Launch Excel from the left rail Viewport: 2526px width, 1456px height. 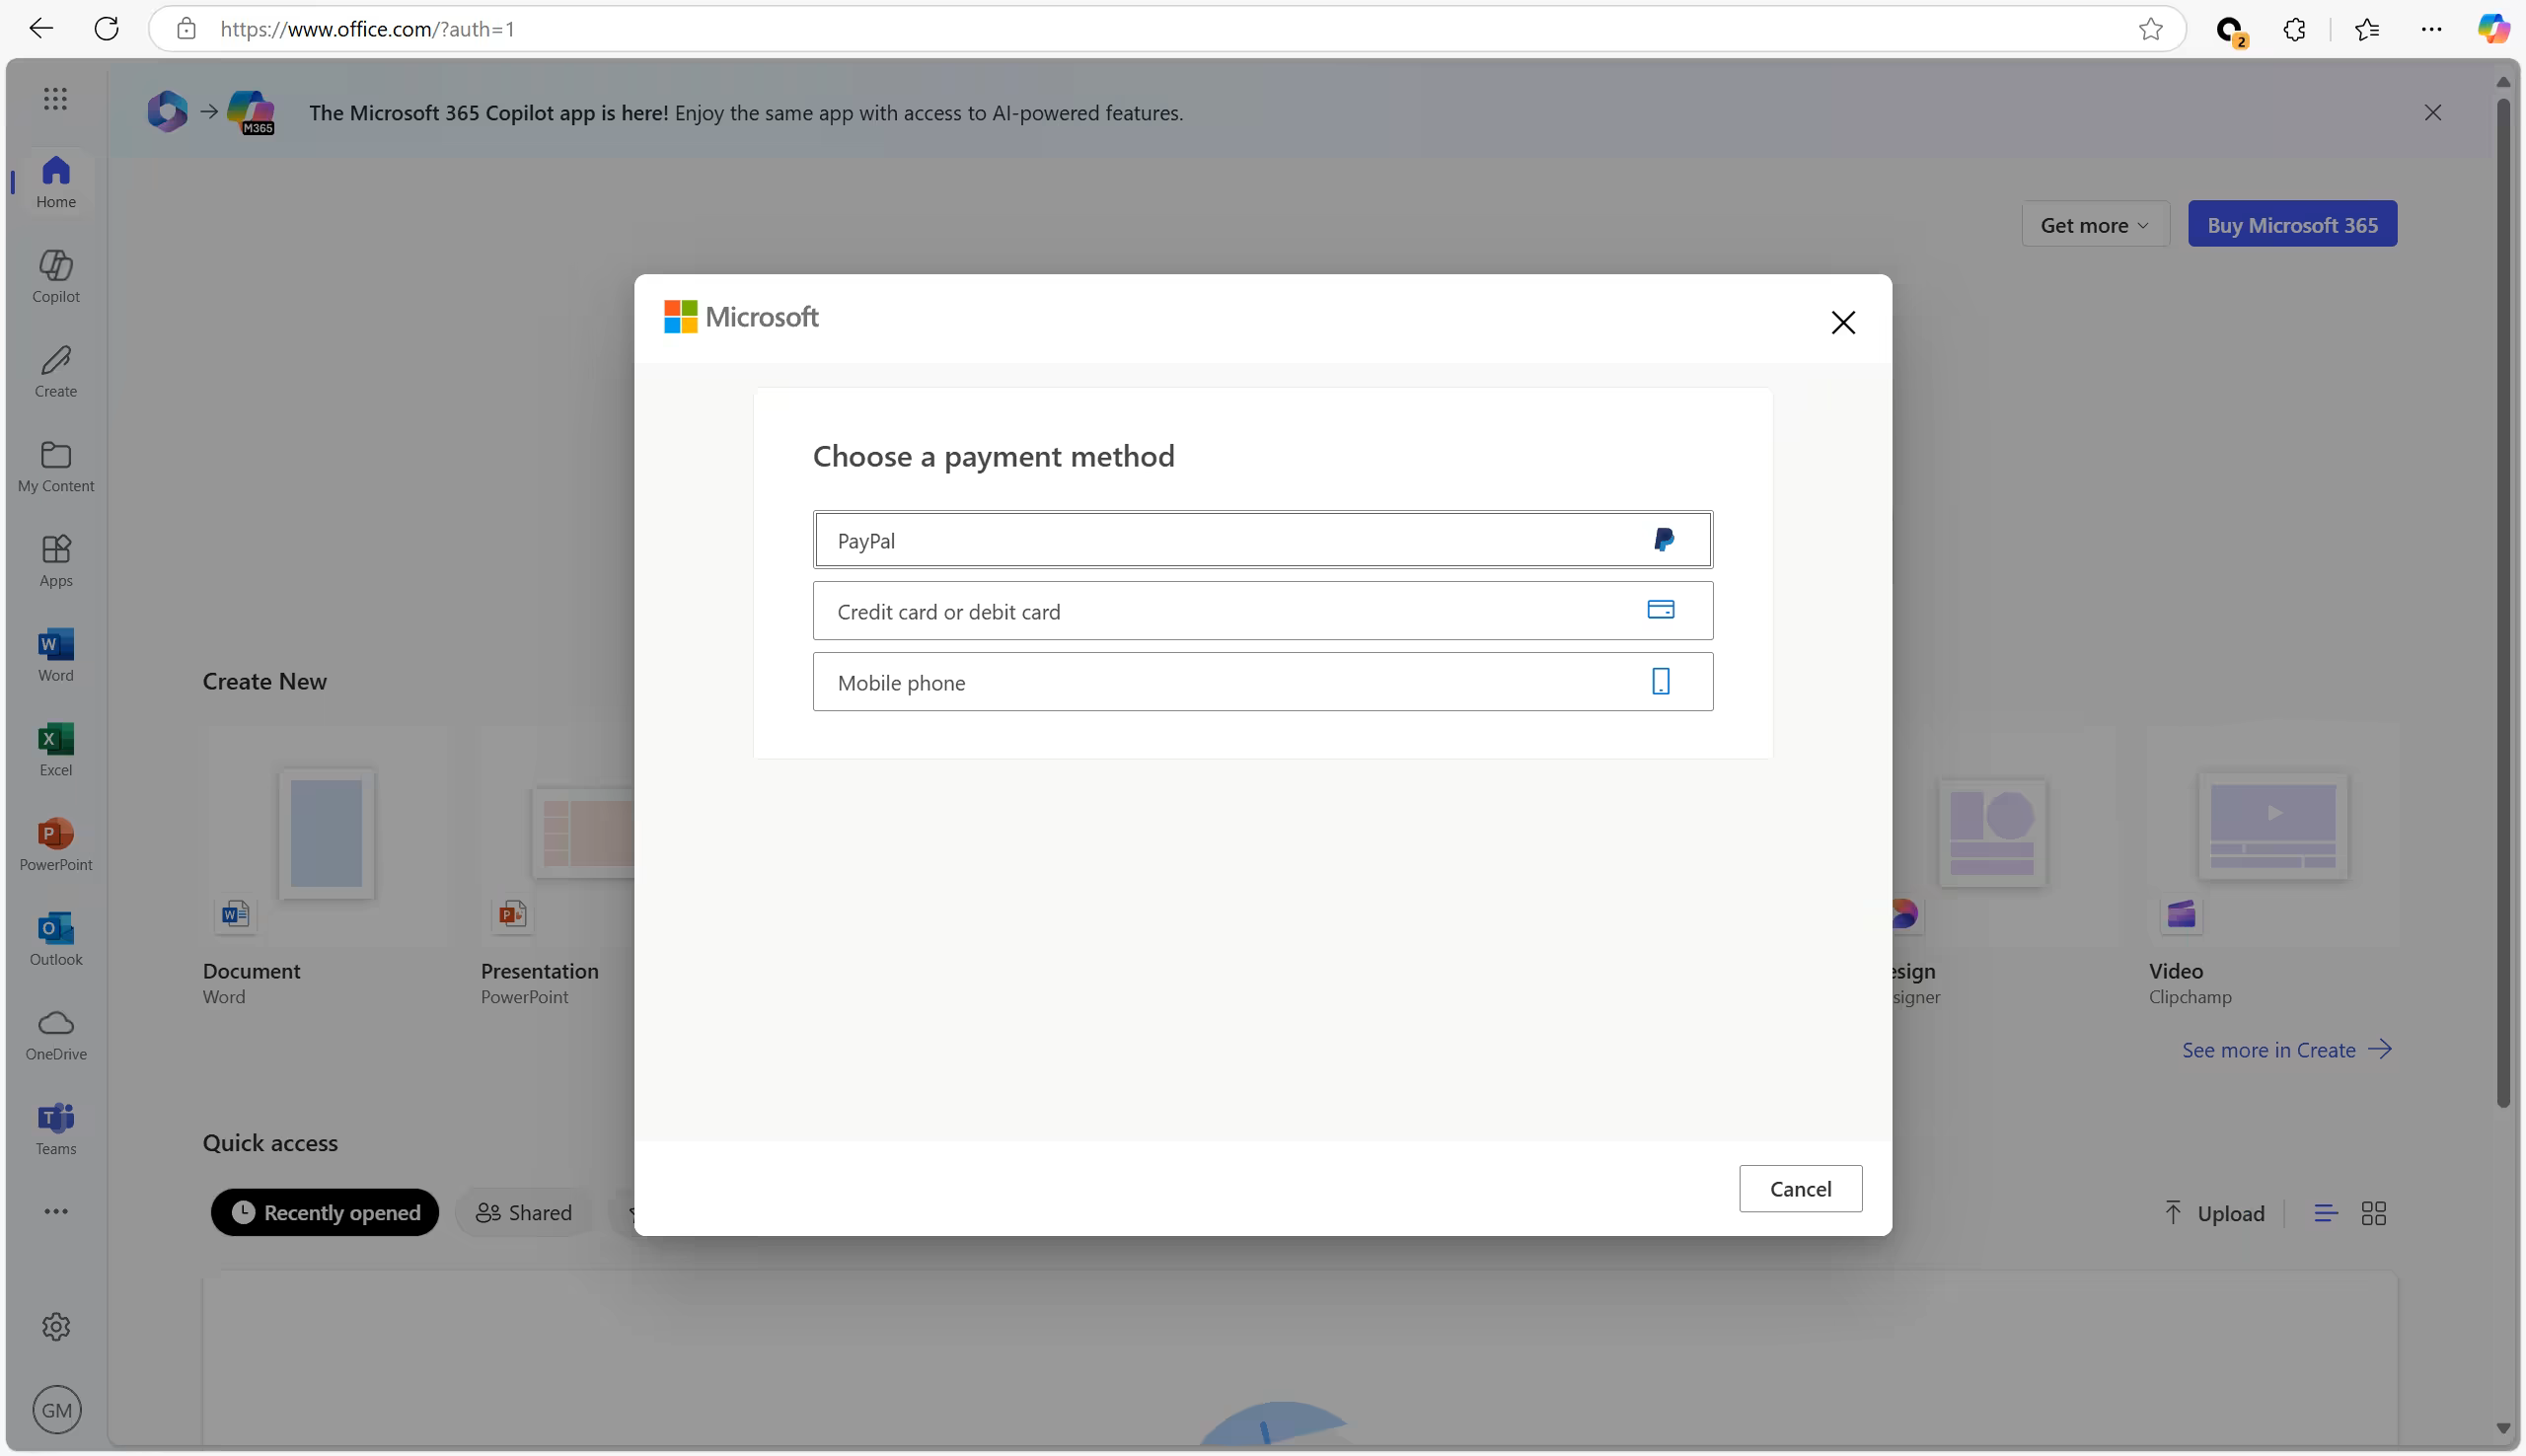pos(56,749)
